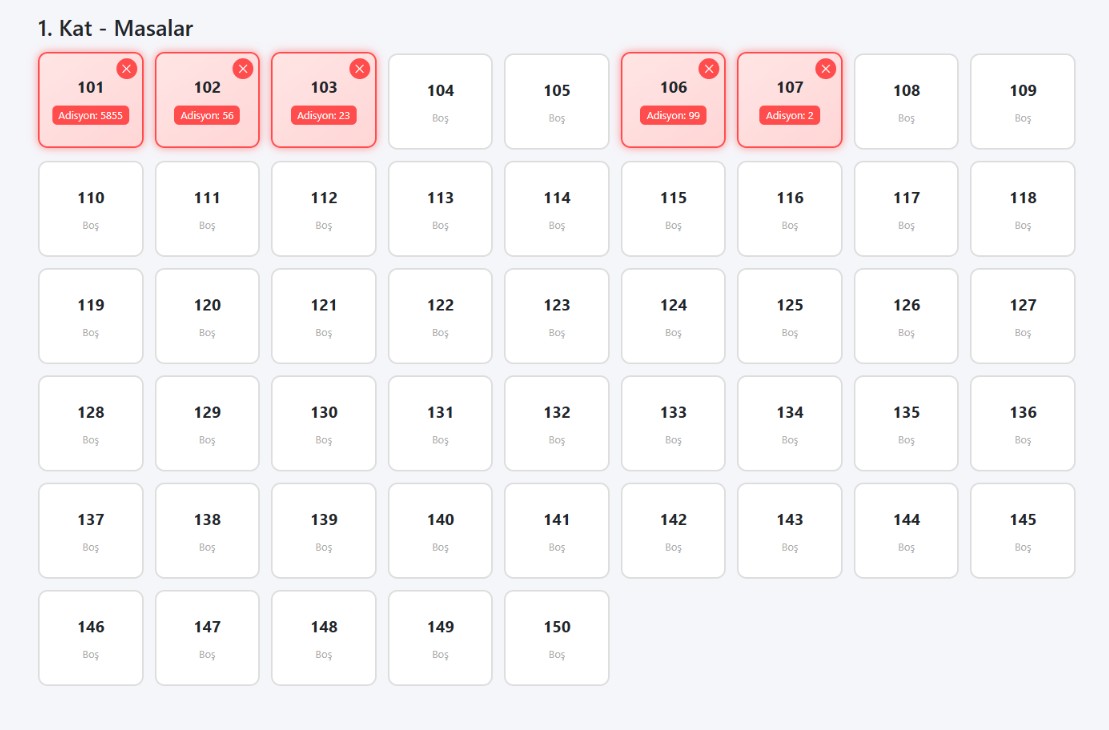Select the Adisyon: 23 badge

[x=324, y=116]
